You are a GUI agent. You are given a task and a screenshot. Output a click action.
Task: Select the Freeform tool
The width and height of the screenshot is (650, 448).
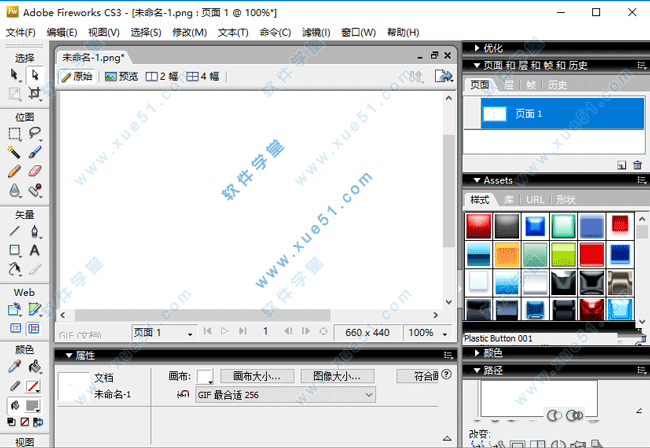pos(14,269)
